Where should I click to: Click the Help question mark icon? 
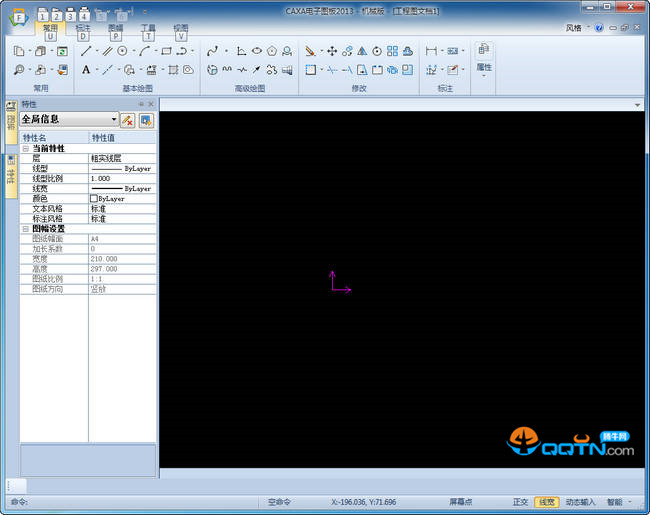click(x=598, y=28)
